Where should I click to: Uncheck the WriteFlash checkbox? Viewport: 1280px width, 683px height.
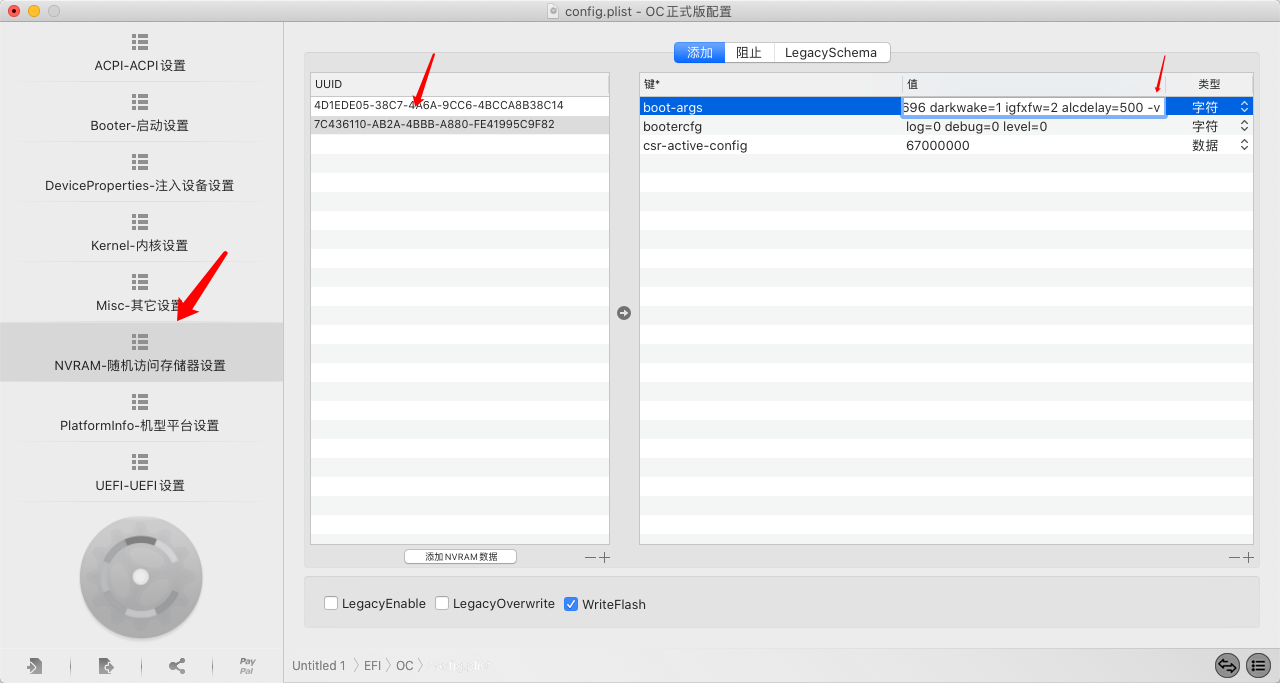coord(571,604)
